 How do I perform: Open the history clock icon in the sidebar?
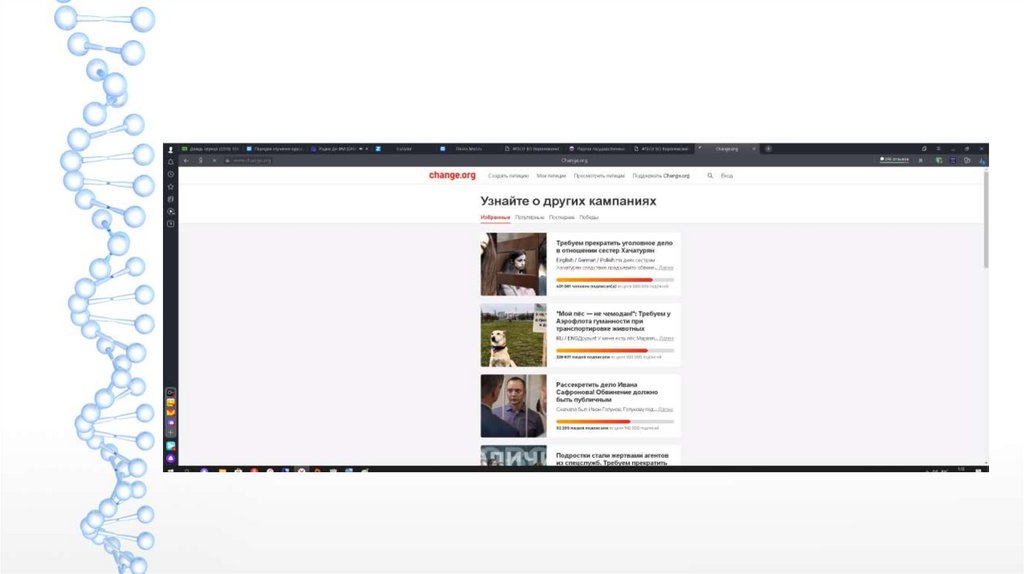(x=170, y=174)
